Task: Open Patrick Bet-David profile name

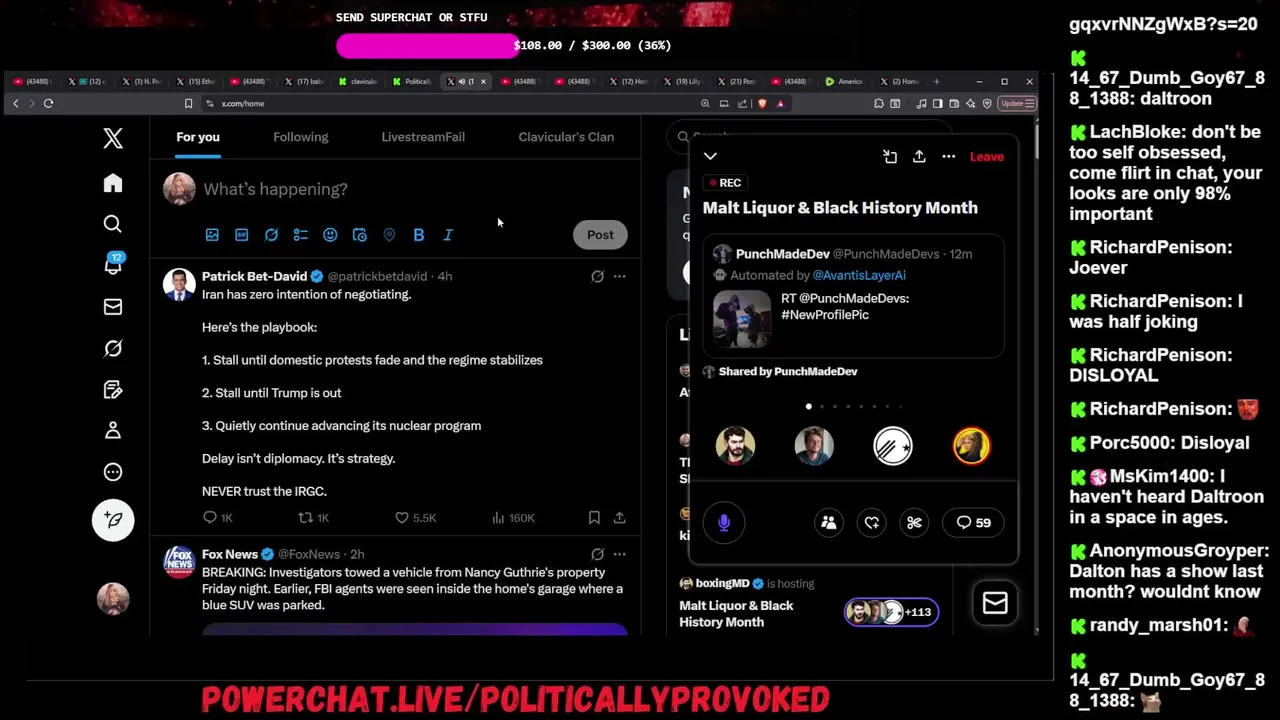Action: (255, 276)
